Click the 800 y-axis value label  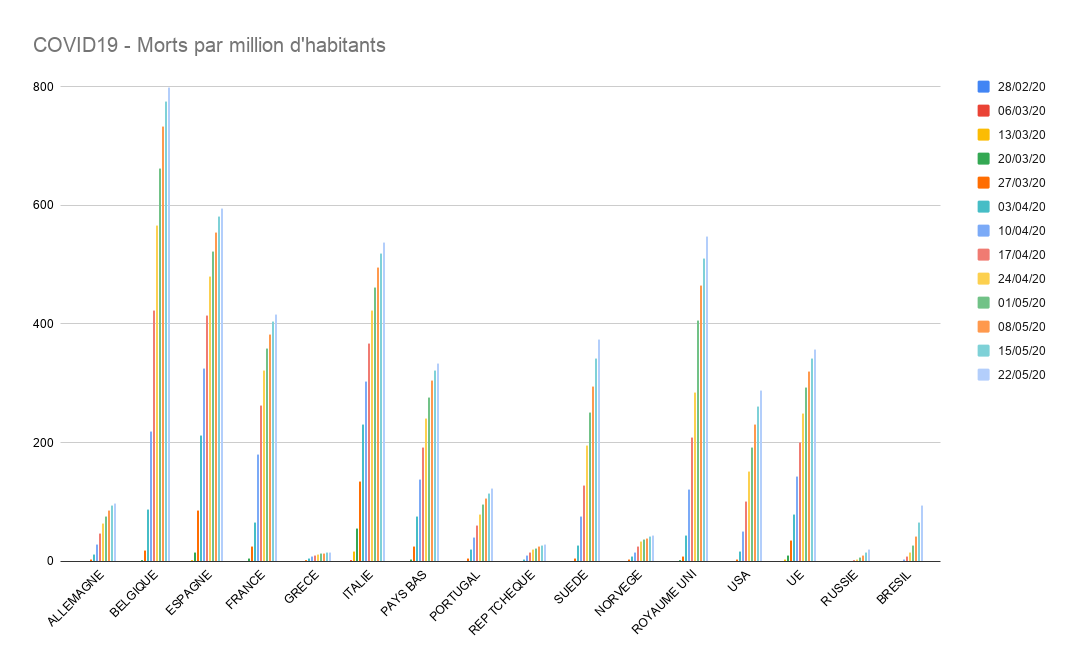click(42, 87)
